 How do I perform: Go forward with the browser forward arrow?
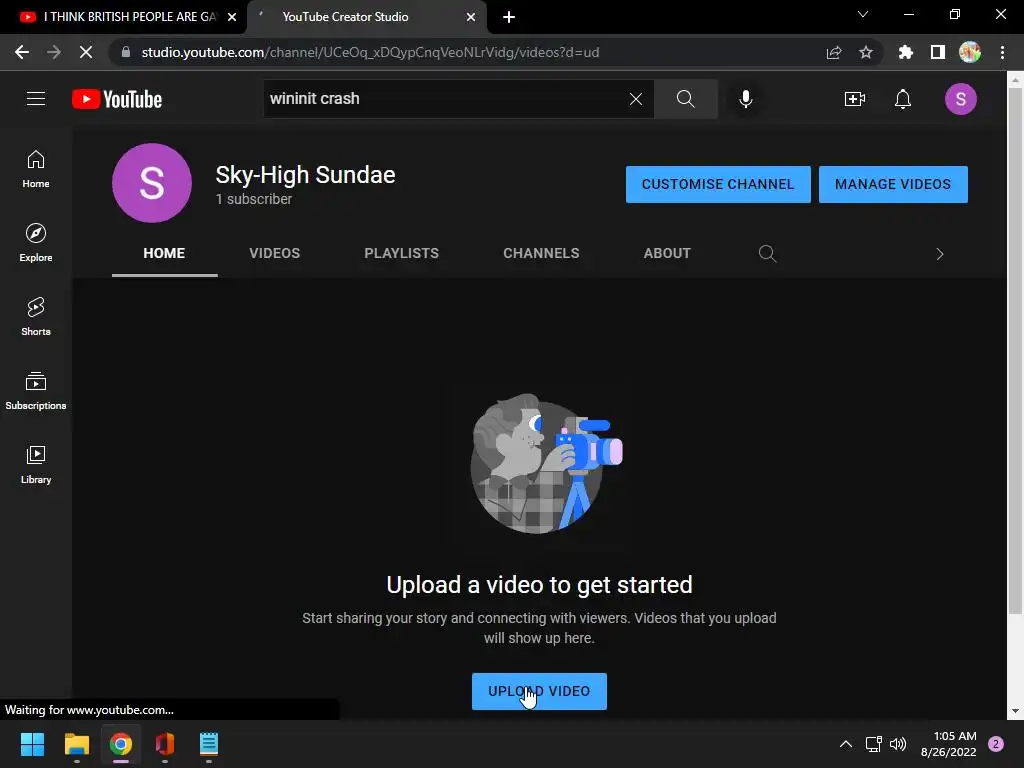54,52
